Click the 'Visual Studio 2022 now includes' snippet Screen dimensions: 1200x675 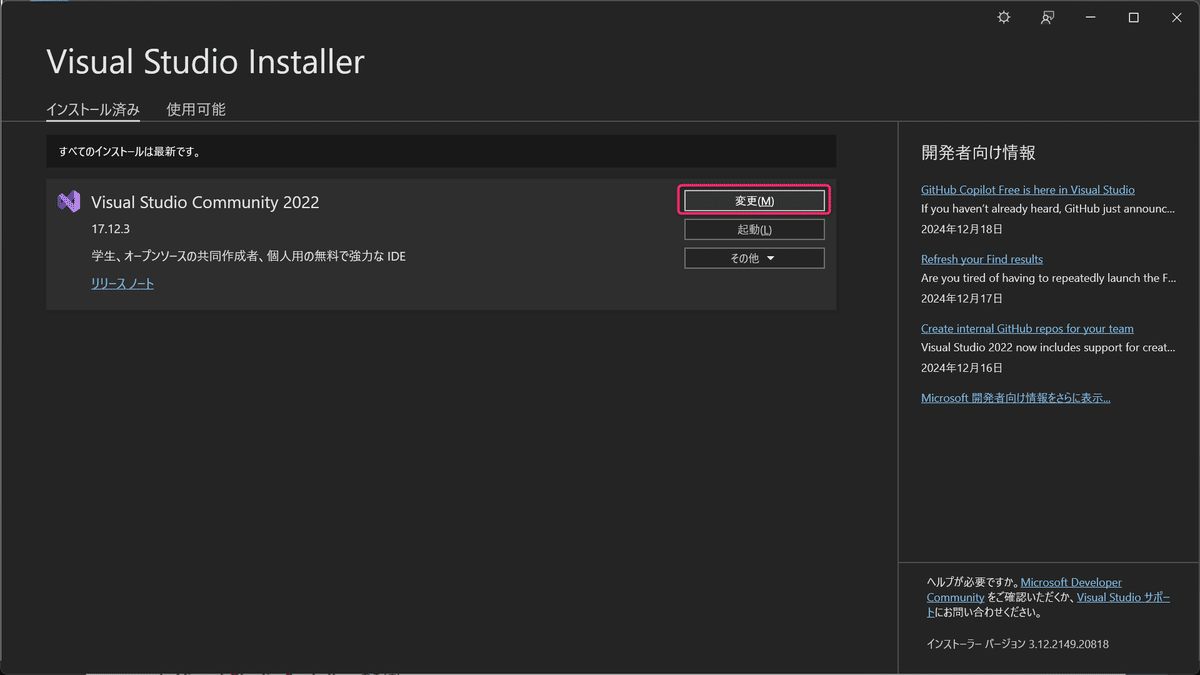click(1048, 348)
